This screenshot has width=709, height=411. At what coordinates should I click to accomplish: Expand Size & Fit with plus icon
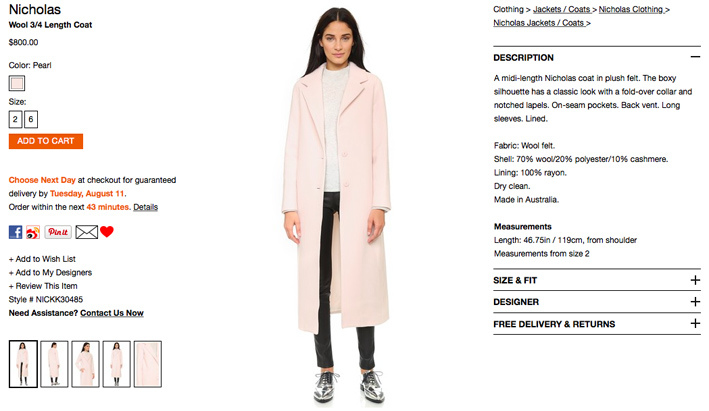point(695,280)
